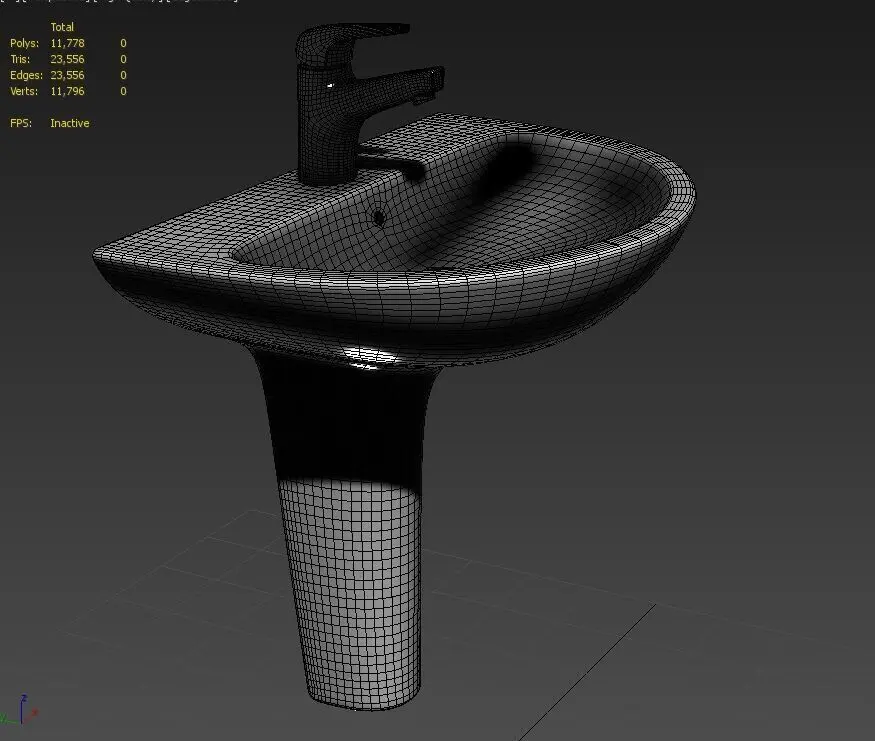The image size is (875, 741).
Task: Click the "Total" statistics column header
Action: pyautogui.click(x=62, y=27)
